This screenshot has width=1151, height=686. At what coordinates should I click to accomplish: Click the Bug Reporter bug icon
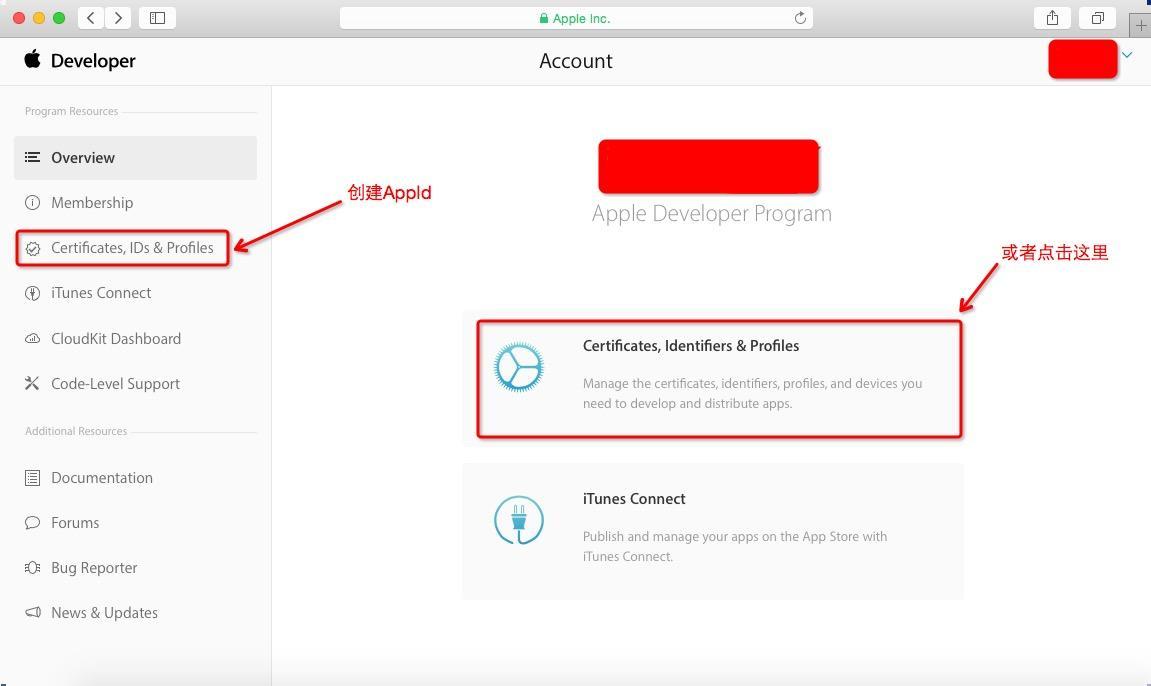pos(32,568)
